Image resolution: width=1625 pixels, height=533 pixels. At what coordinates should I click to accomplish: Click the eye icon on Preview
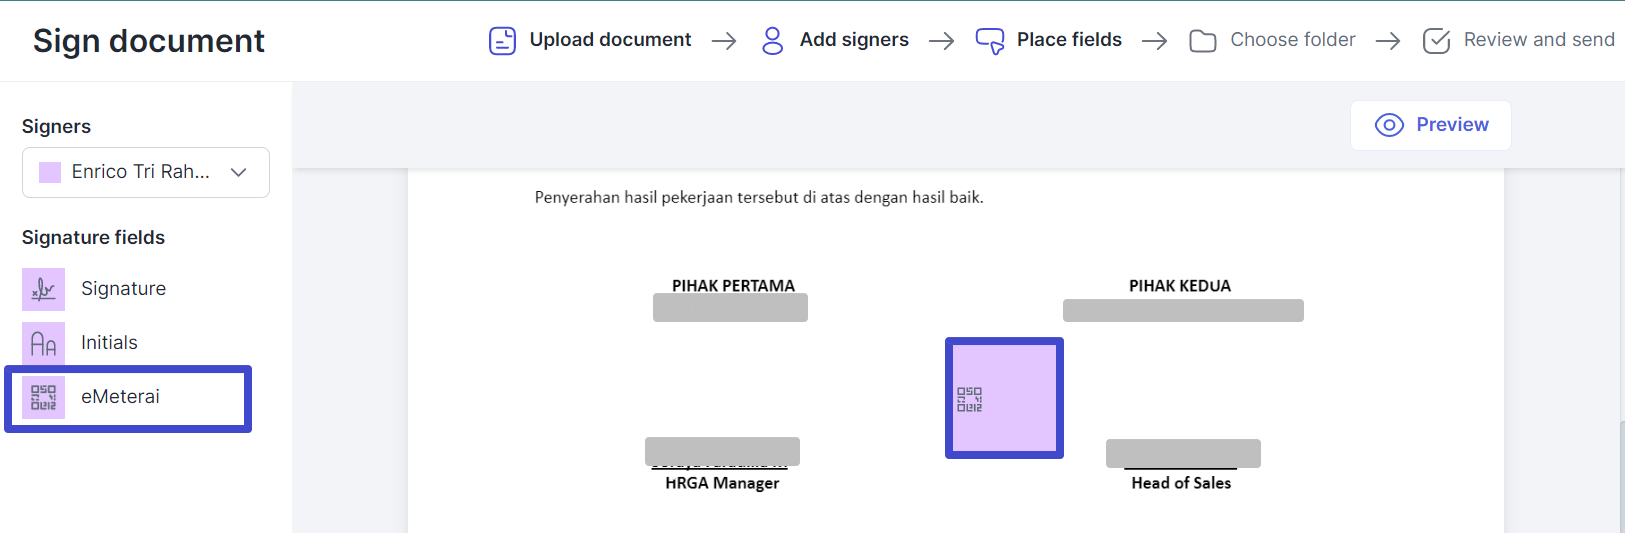[1389, 125]
